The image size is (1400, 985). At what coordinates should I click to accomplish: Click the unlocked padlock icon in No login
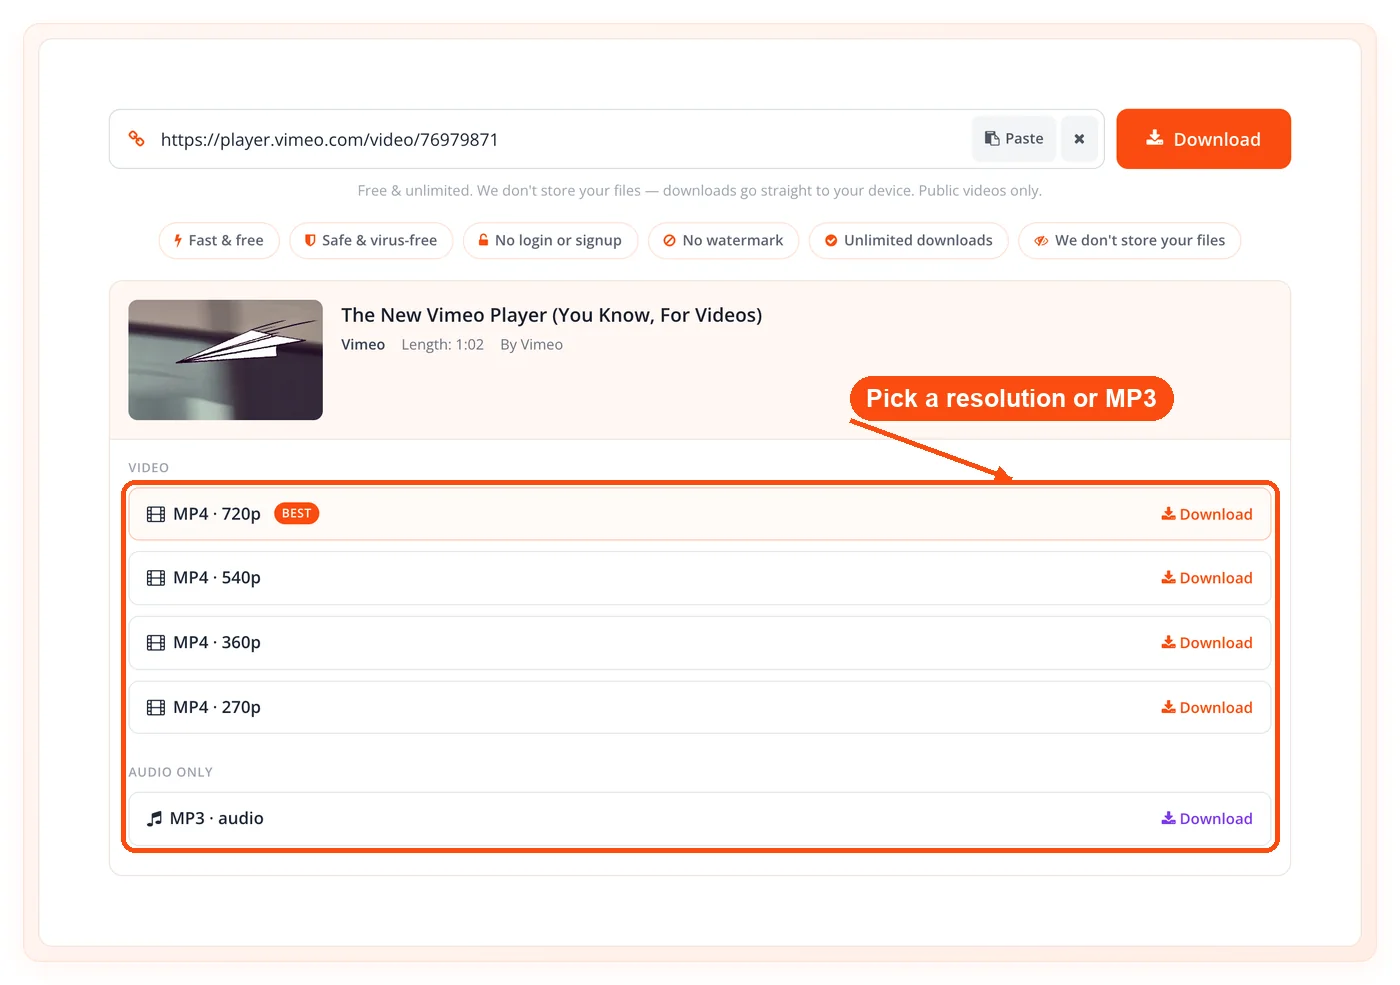coord(483,240)
